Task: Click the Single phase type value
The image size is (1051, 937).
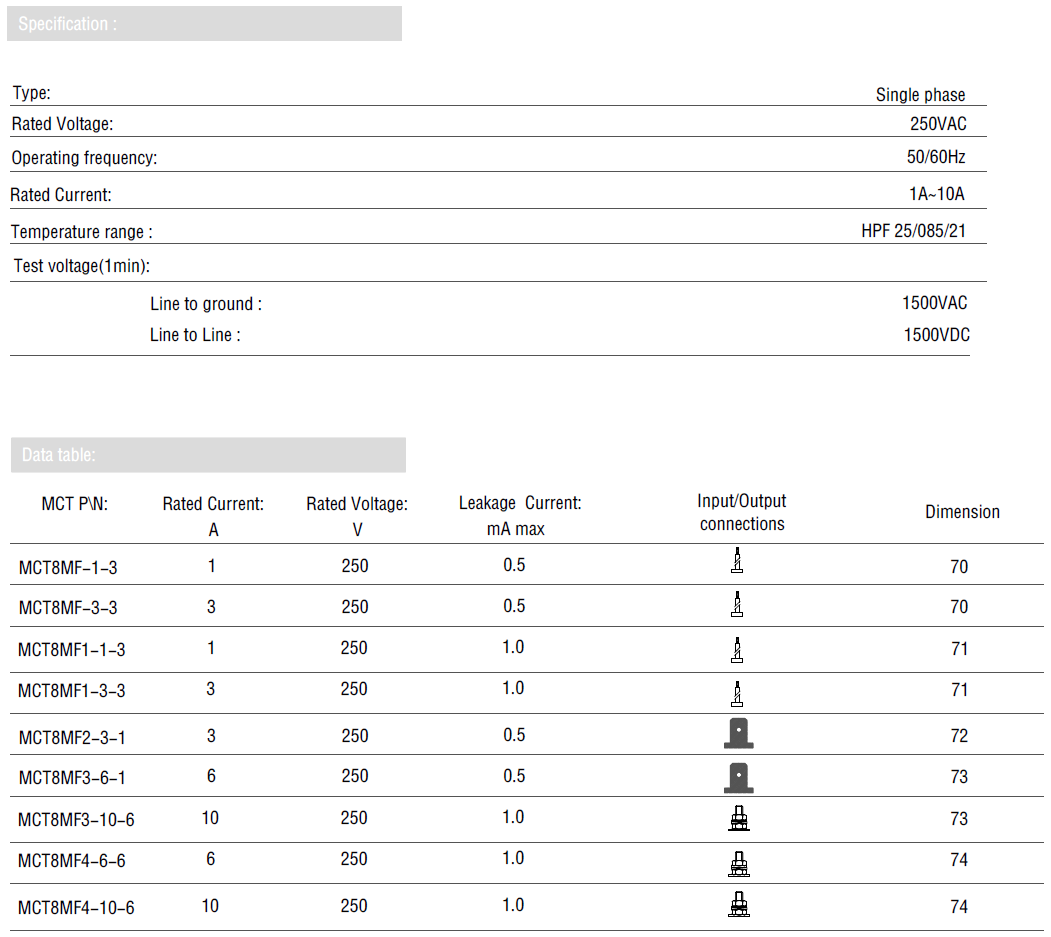Action: [920, 95]
